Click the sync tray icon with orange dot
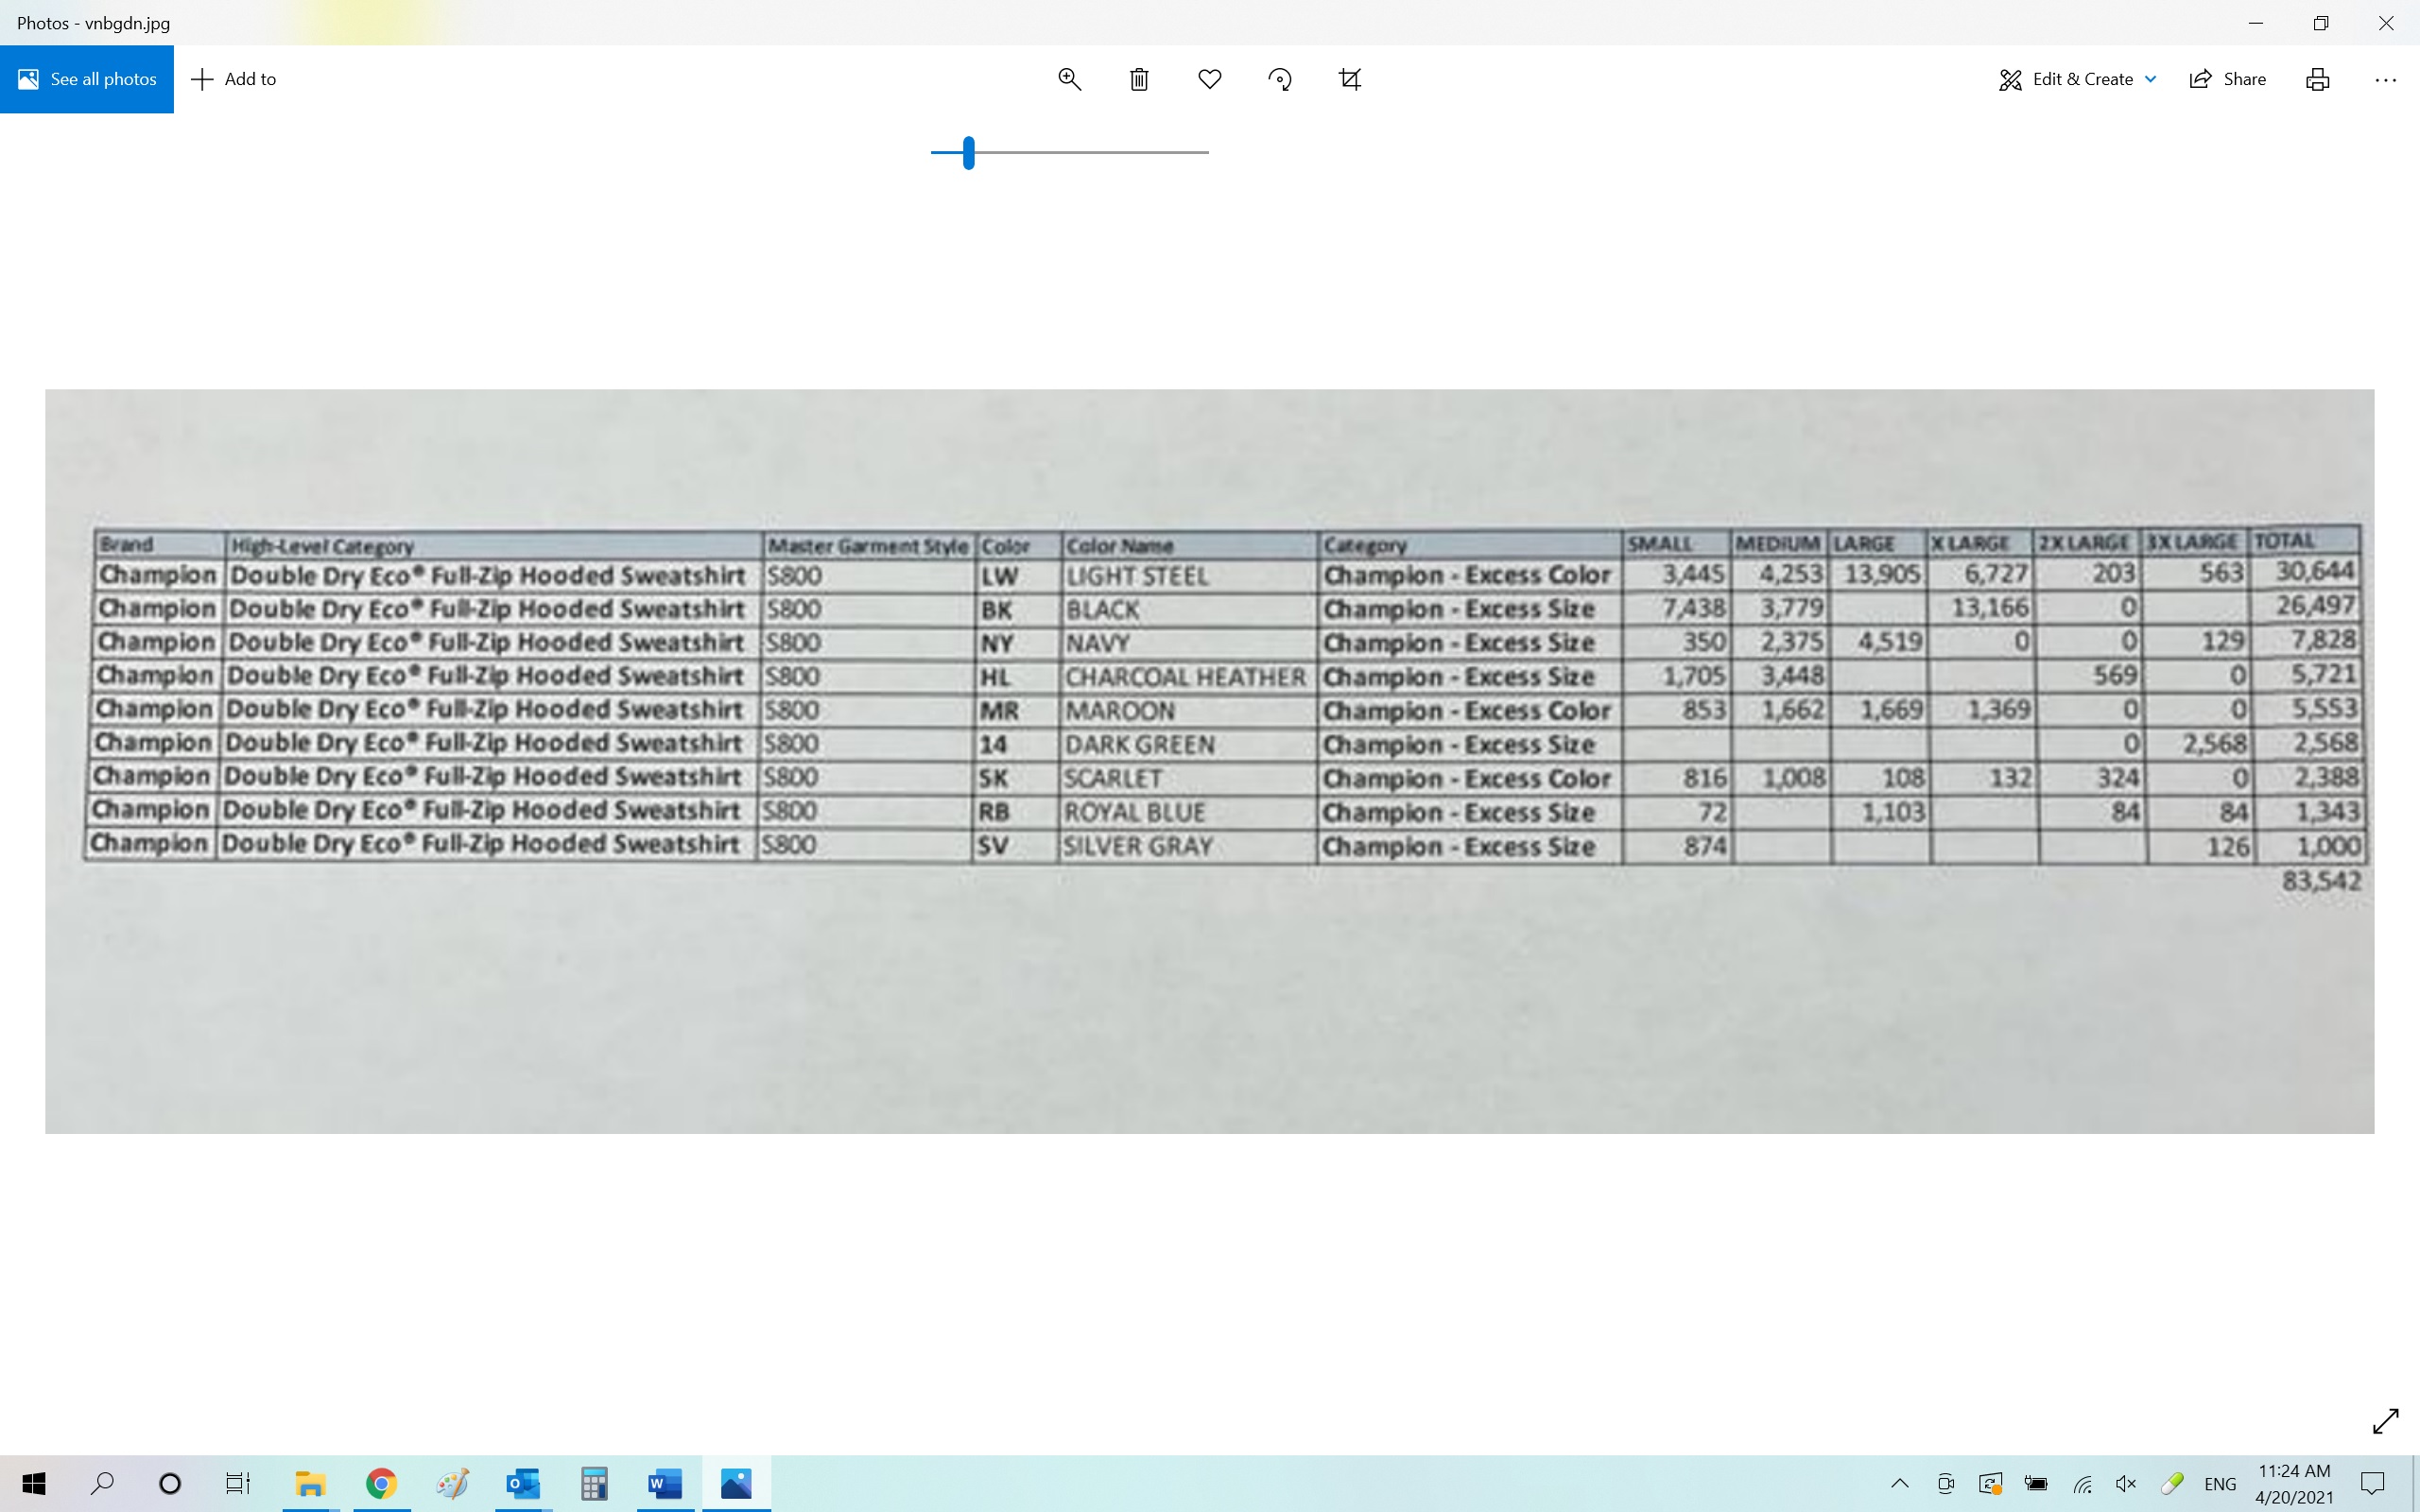The image size is (2420, 1512). click(x=1990, y=1484)
